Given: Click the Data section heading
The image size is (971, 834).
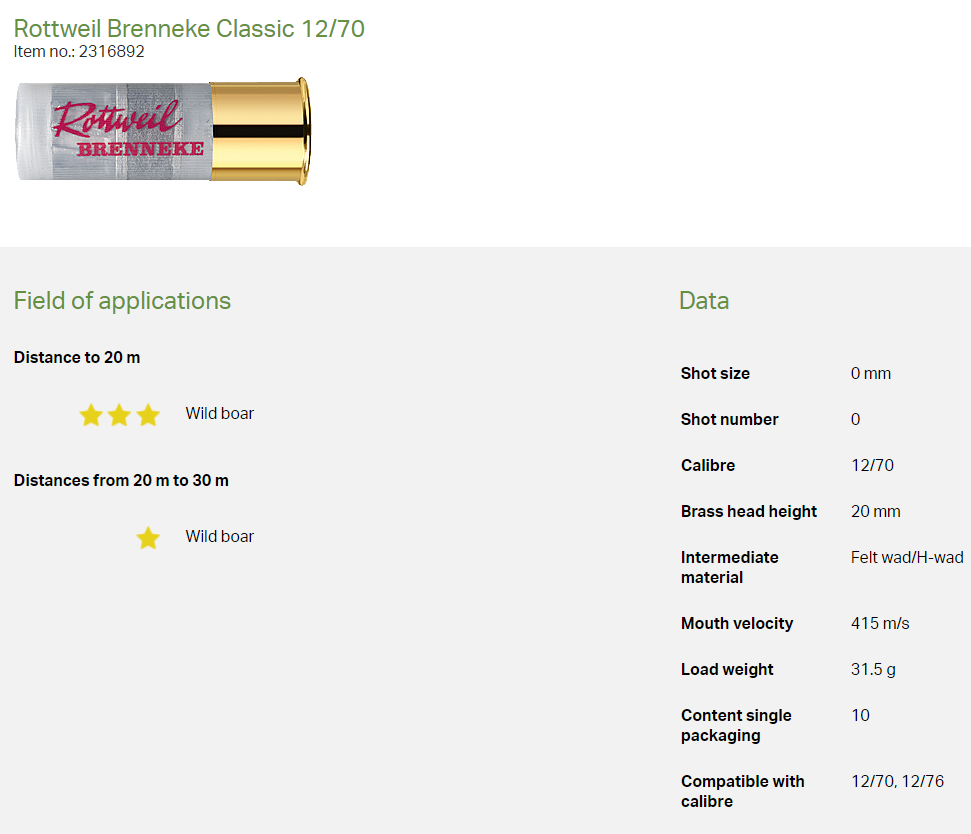Looking at the screenshot, I should point(704,301).
